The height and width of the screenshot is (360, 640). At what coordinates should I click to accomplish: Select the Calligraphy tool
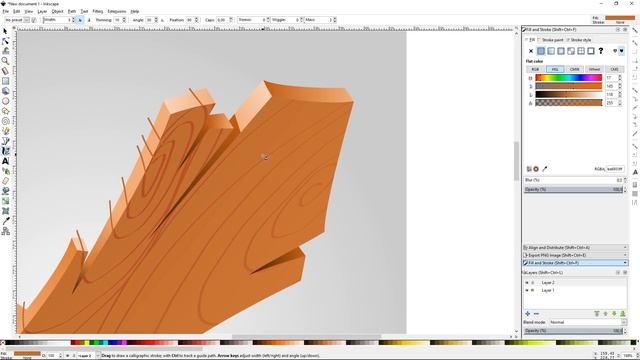pos(5,151)
